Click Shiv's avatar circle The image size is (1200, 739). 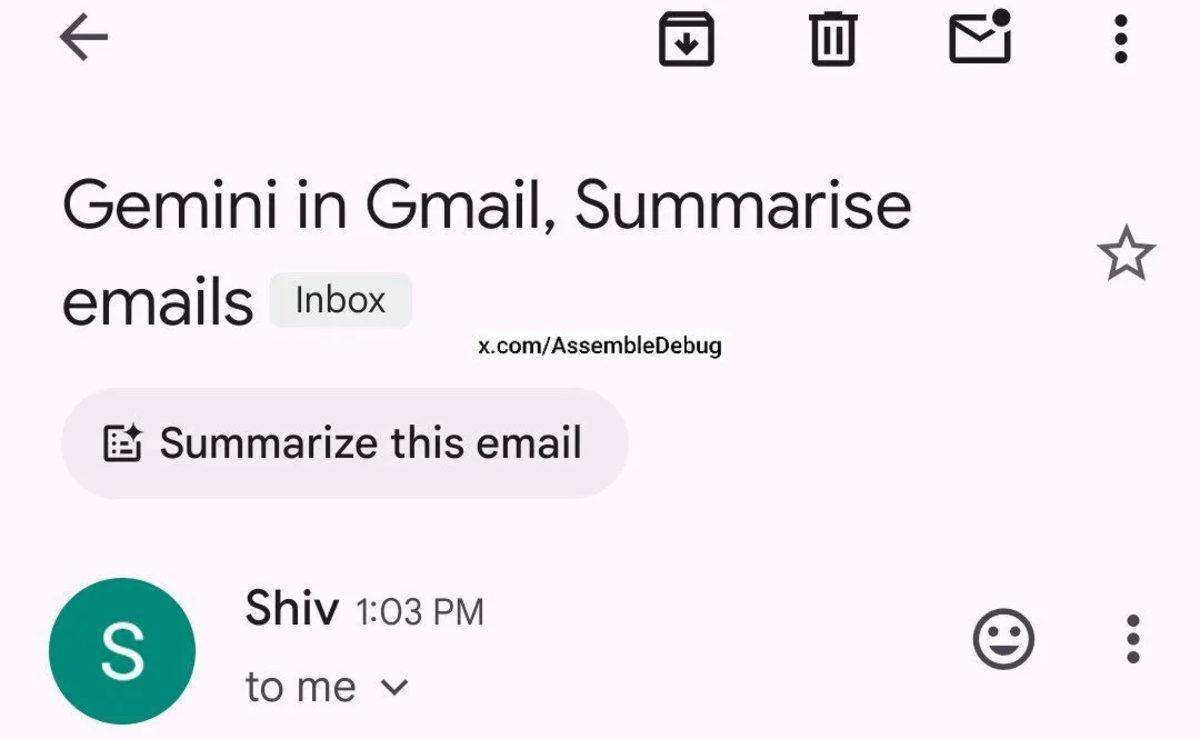pos(122,649)
